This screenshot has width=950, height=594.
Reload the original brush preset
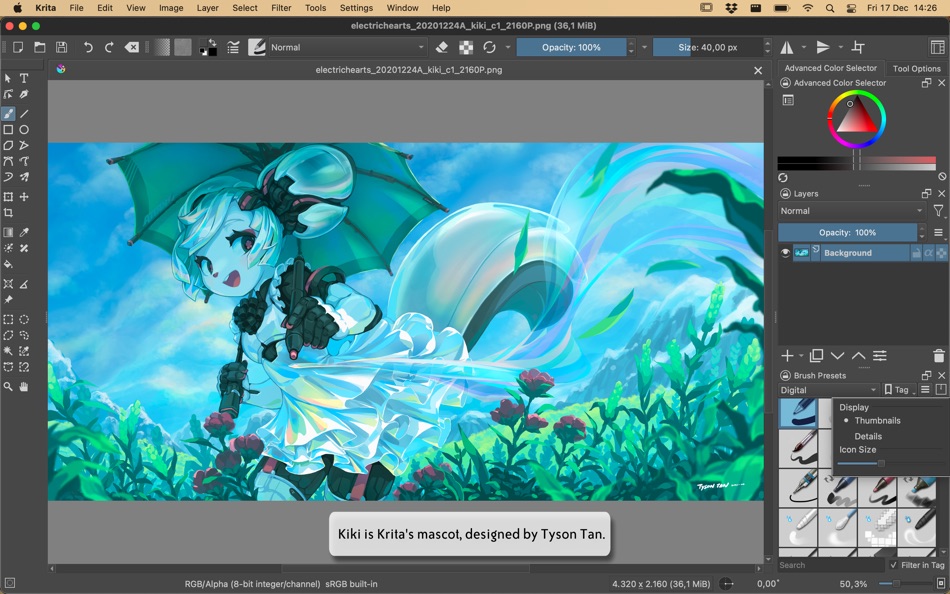tap(490, 47)
